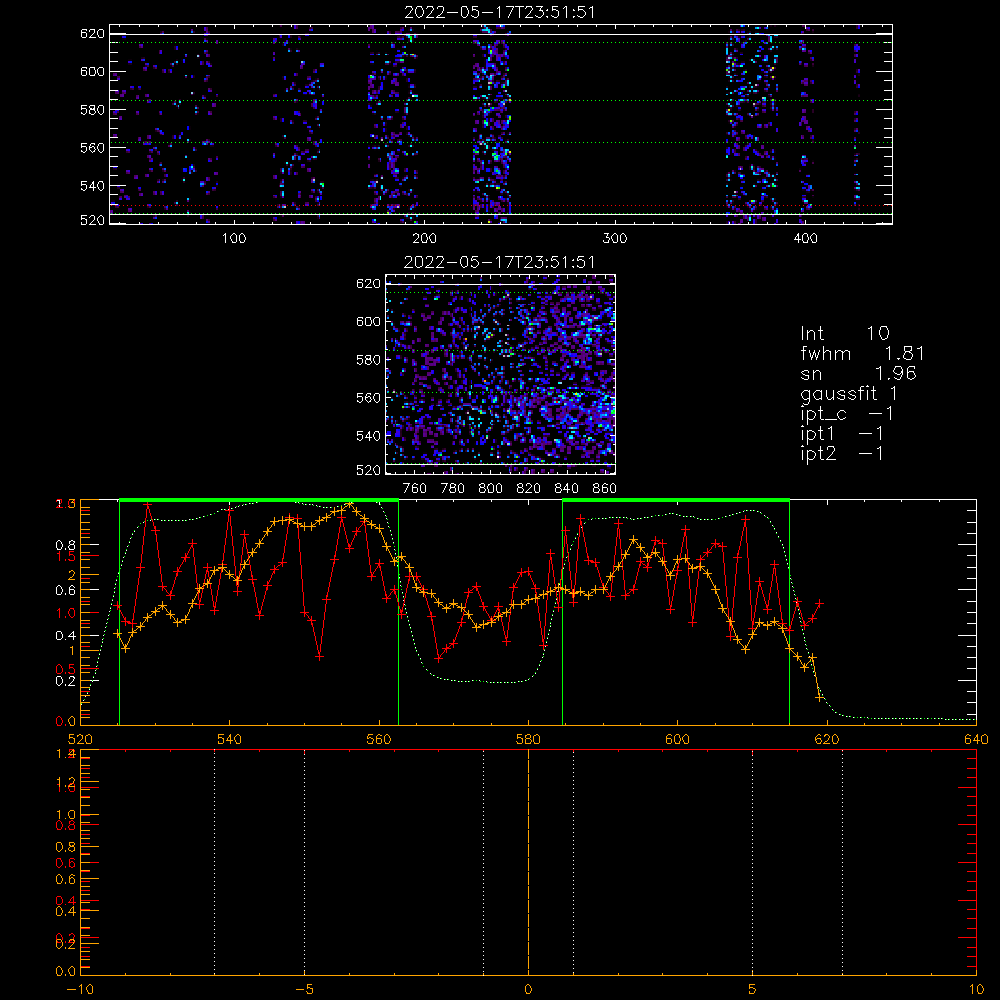Screen dimensions: 1000x1000
Task: Select the 'Int 10' readout text
Action: pos(844,333)
